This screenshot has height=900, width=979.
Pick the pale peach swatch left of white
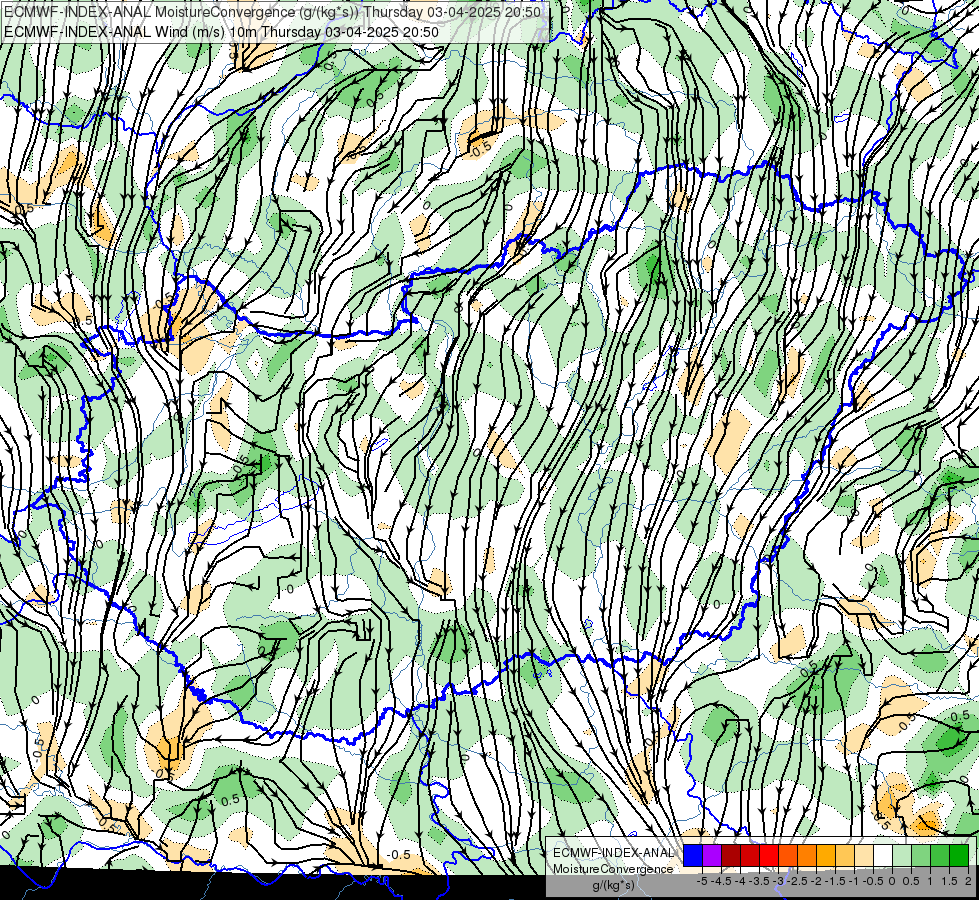(x=864, y=855)
